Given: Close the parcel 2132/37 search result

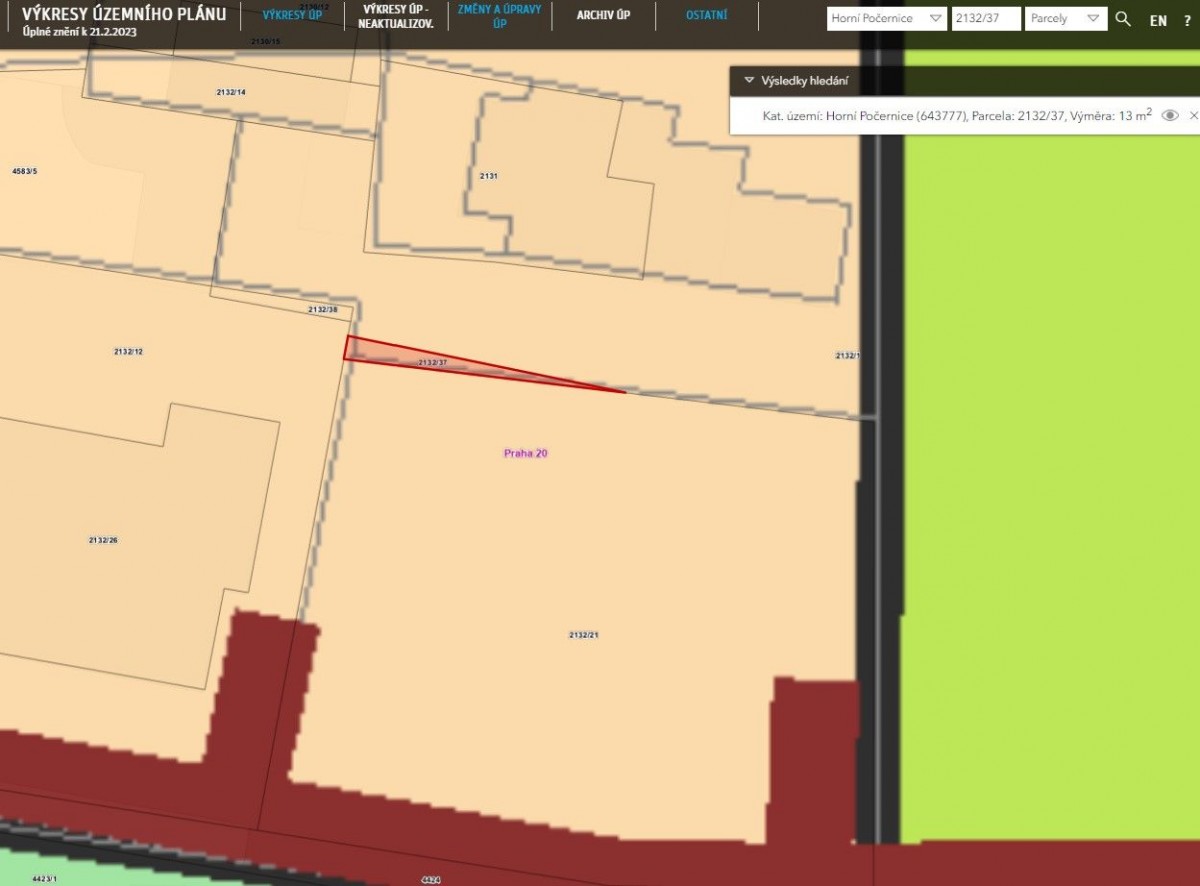Looking at the screenshot, I should click(1194, 116).
